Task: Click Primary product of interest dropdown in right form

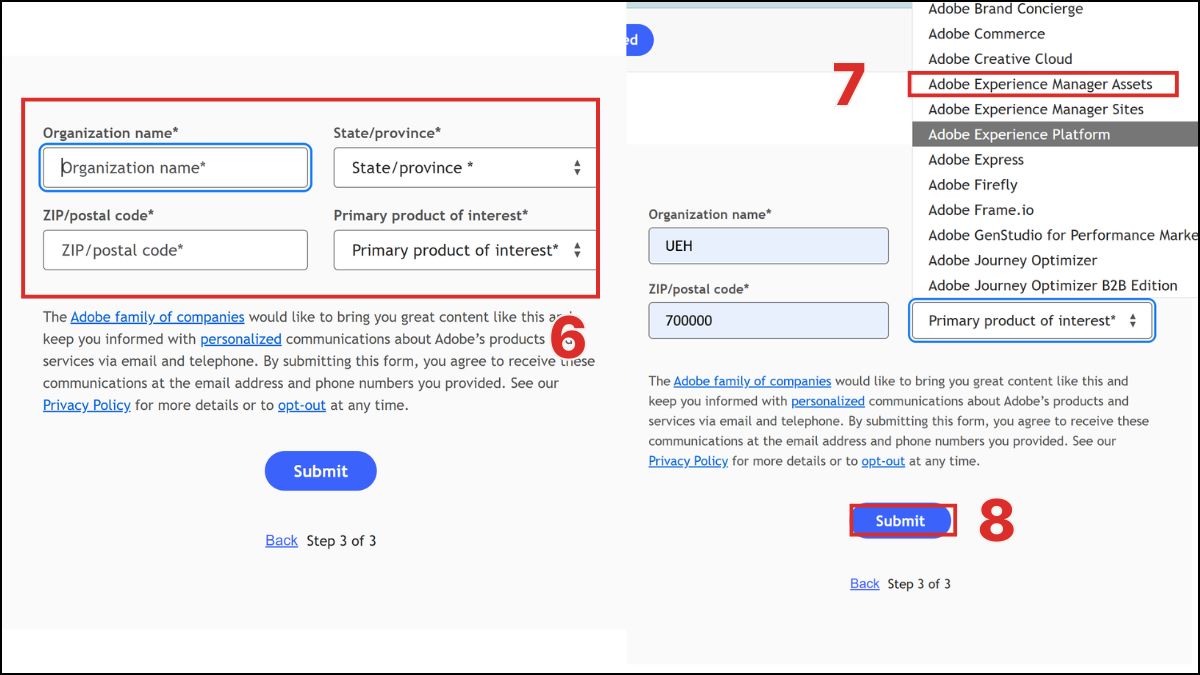Action: 1032,320
